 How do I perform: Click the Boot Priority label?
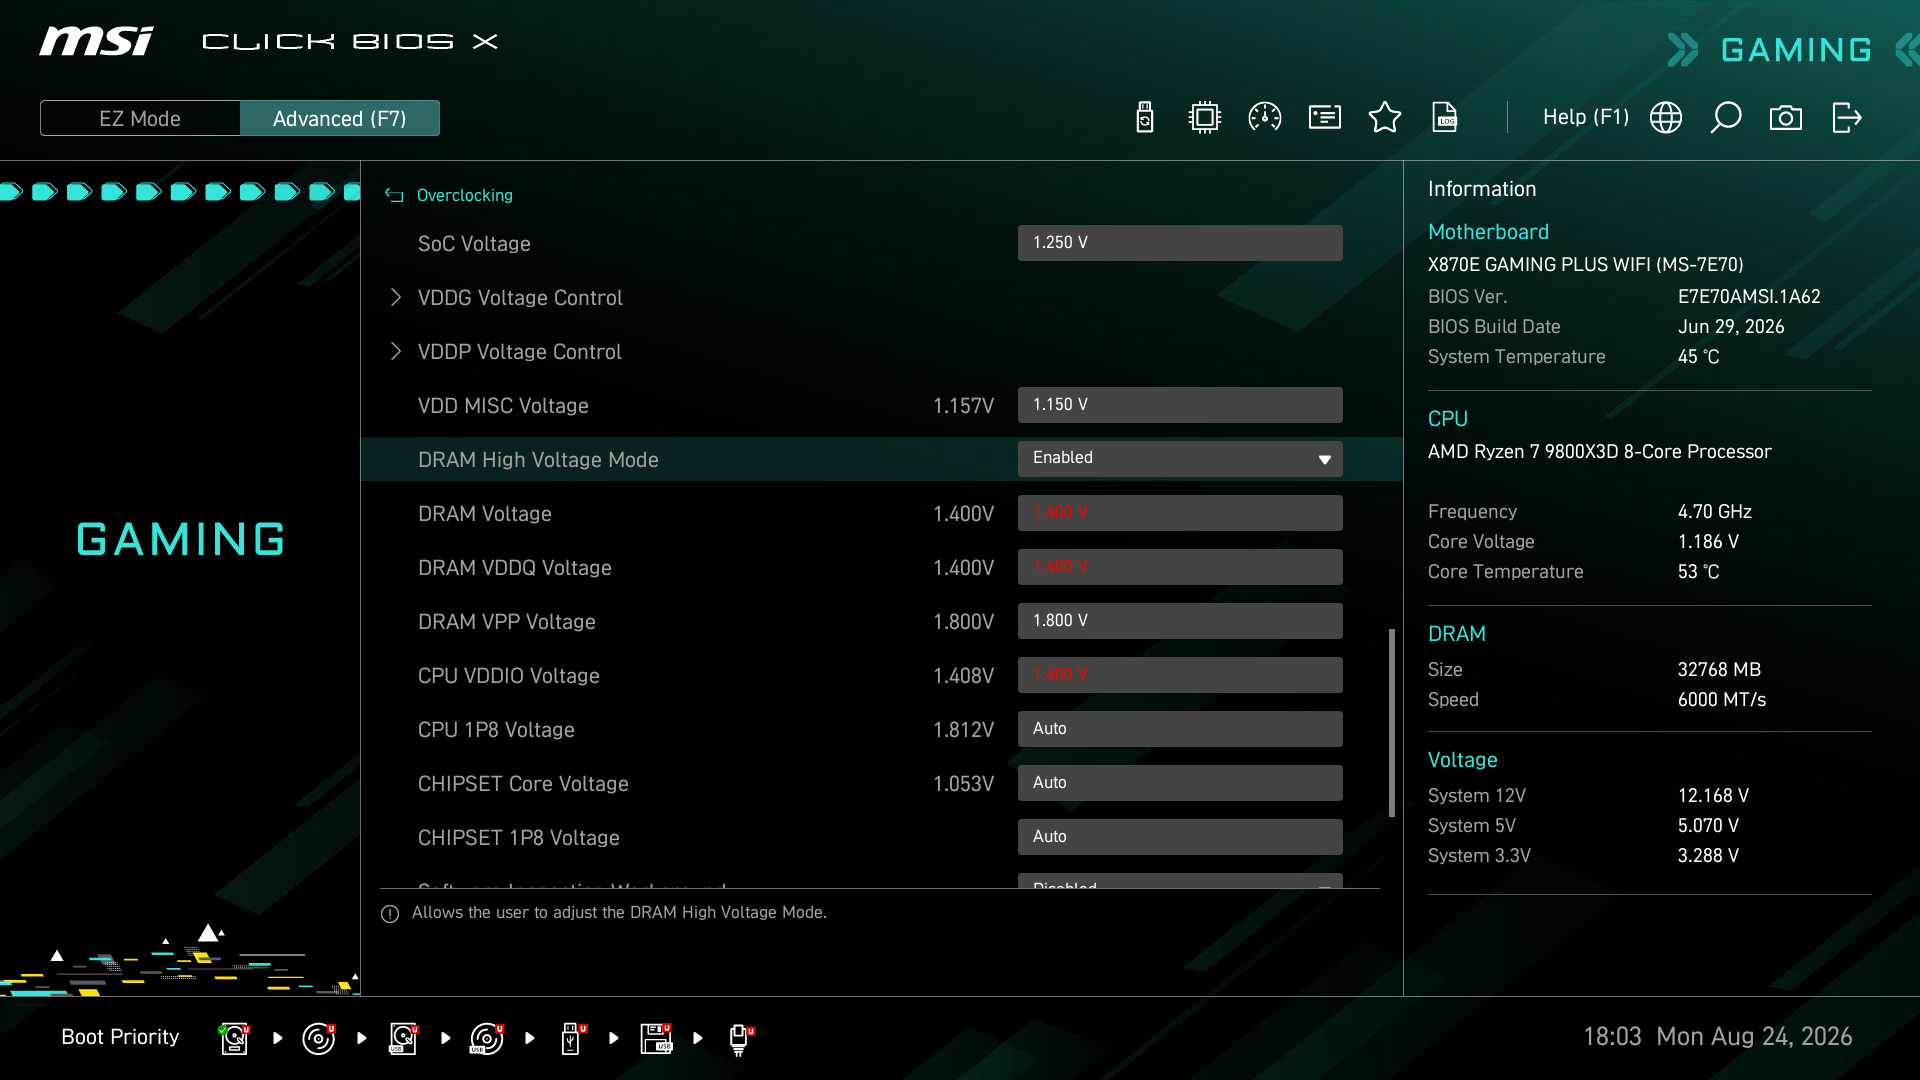click(120, 1037)
